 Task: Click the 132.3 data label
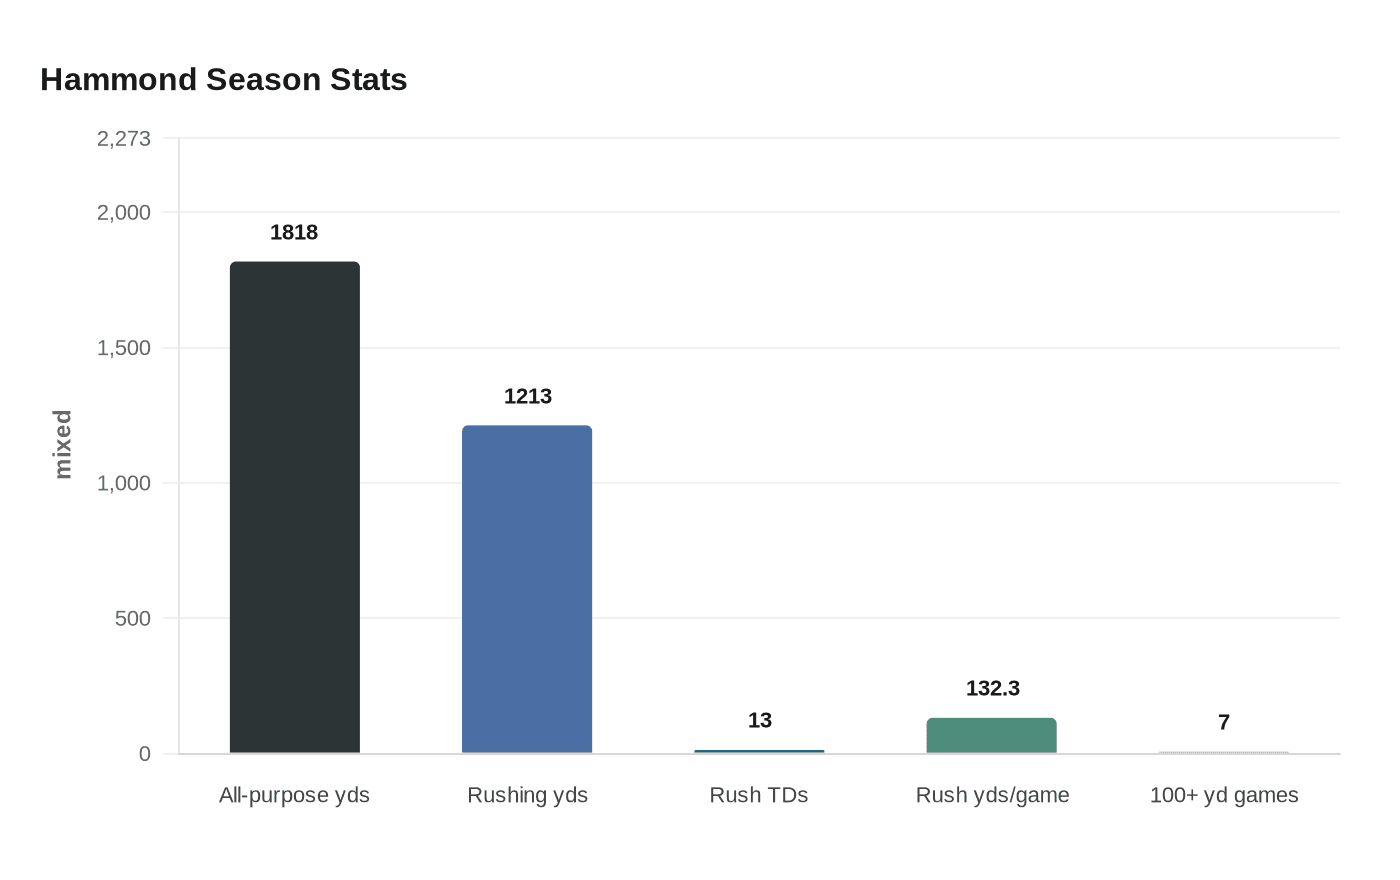992,688
